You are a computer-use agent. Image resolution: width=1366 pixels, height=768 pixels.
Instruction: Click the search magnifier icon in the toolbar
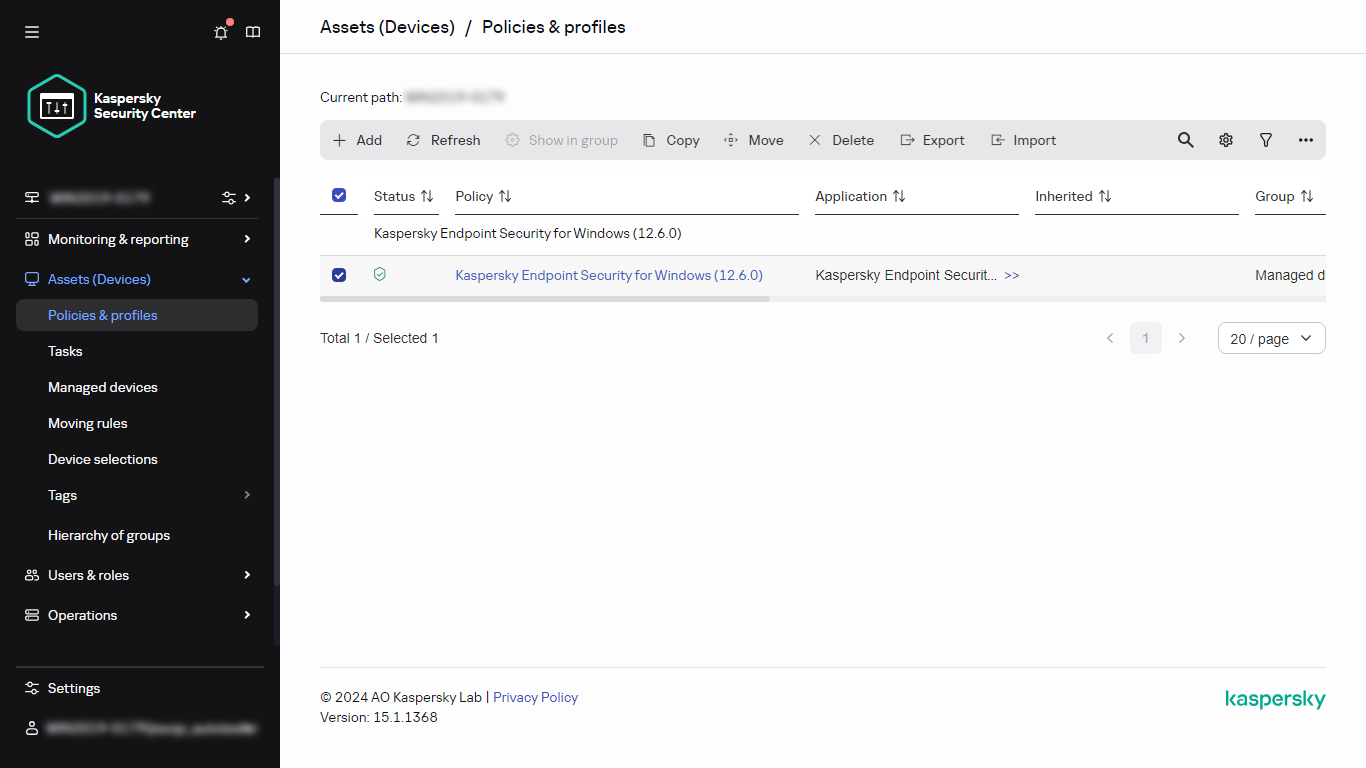[1185, 140]
